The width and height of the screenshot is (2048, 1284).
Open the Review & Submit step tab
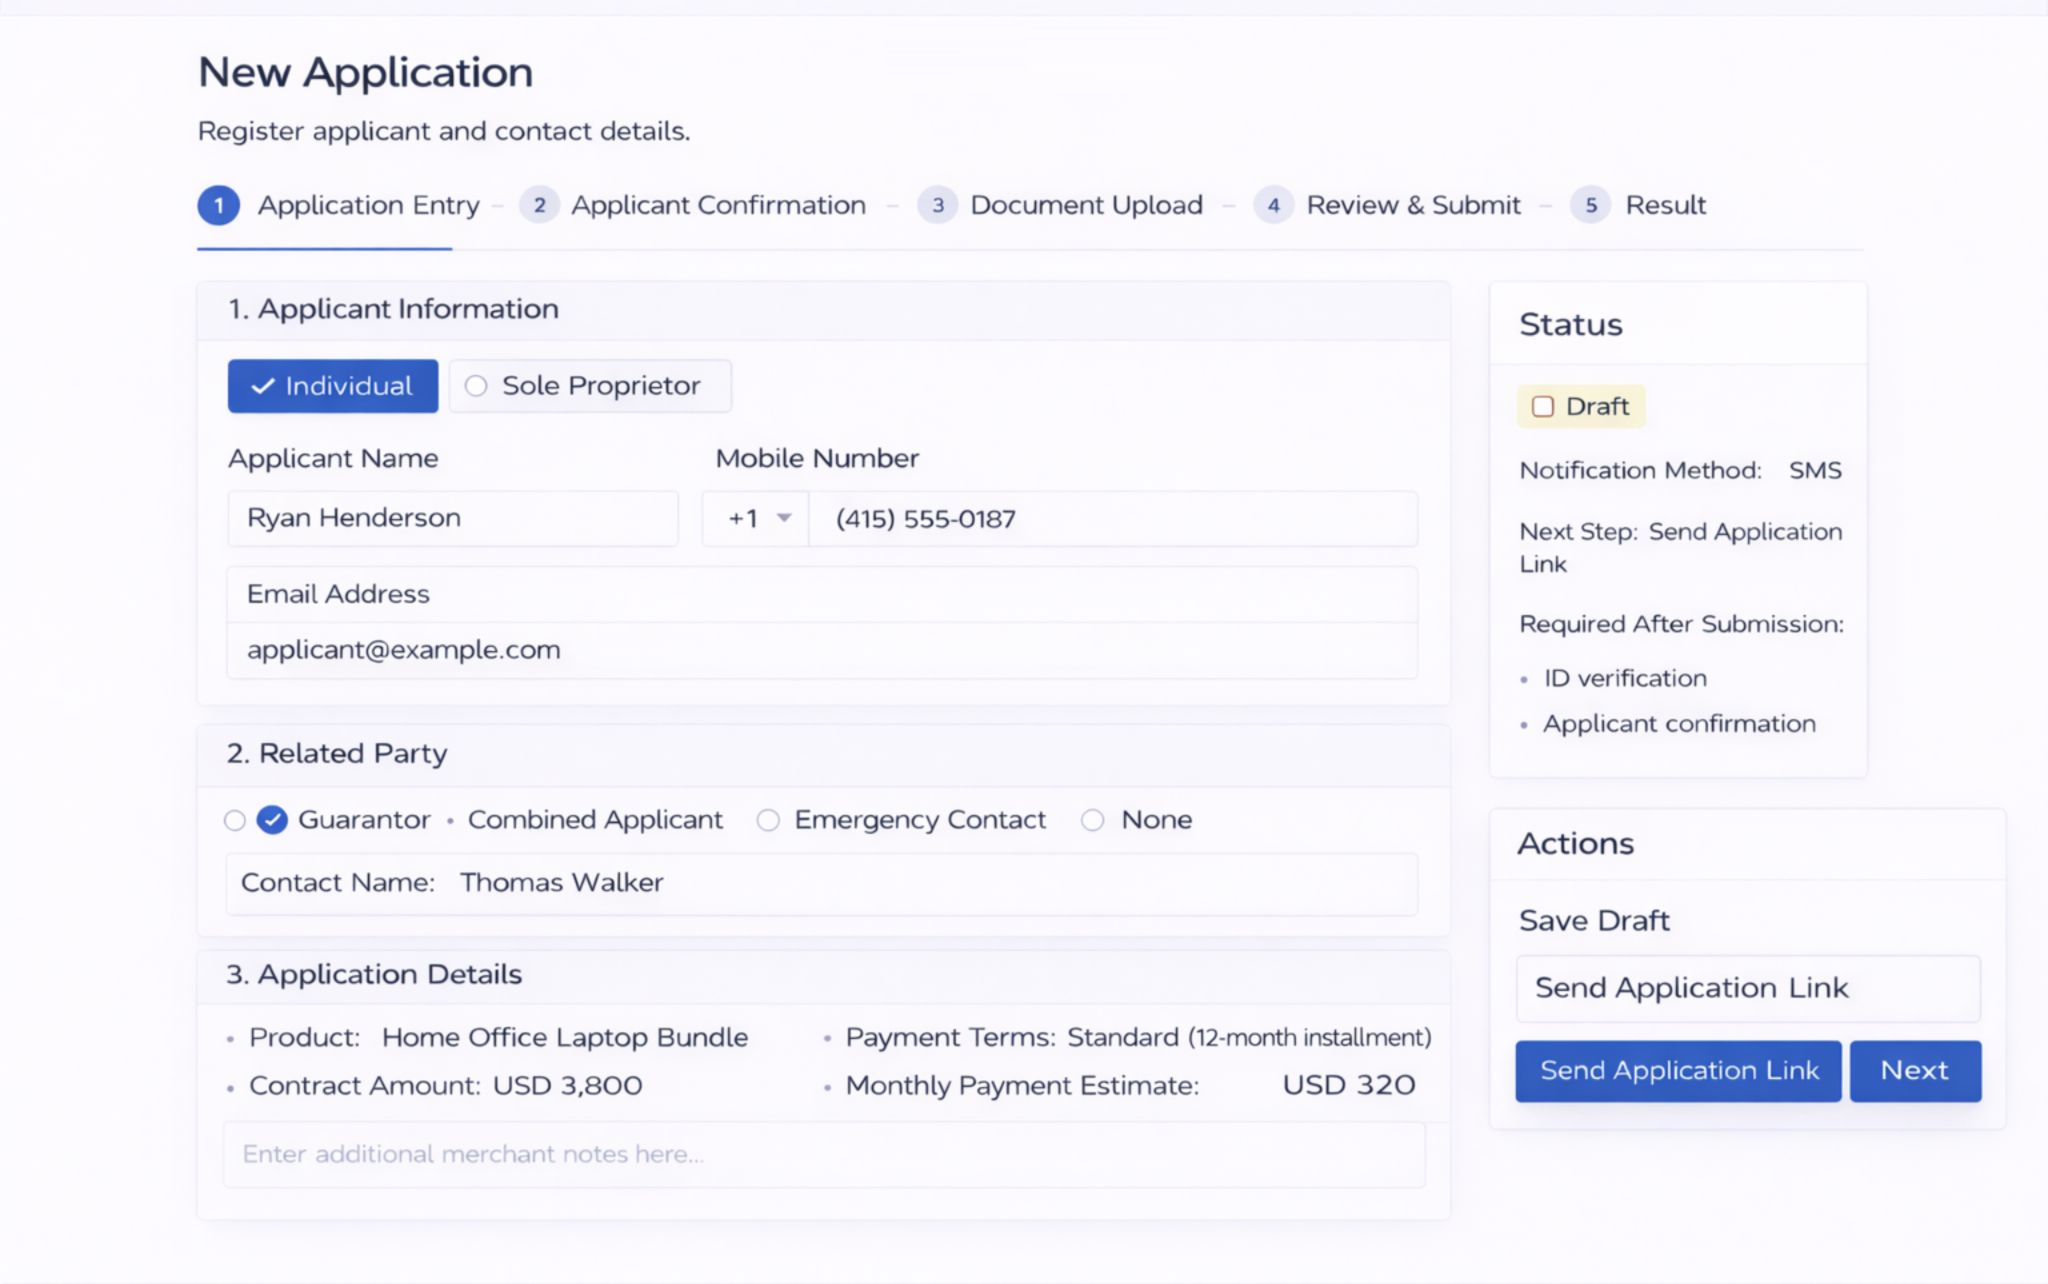pyautogui.click(x=1413, y=206)
